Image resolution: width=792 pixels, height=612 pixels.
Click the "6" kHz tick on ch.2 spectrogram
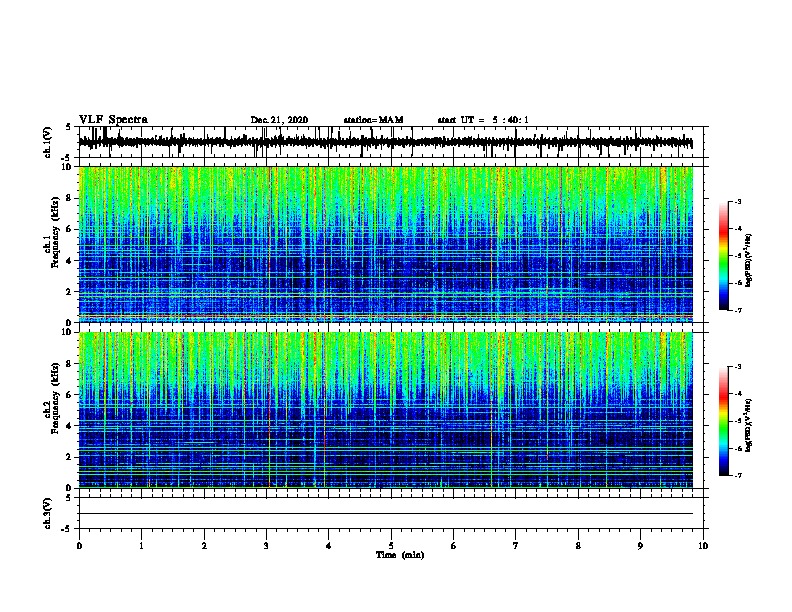tap(69, 395)
